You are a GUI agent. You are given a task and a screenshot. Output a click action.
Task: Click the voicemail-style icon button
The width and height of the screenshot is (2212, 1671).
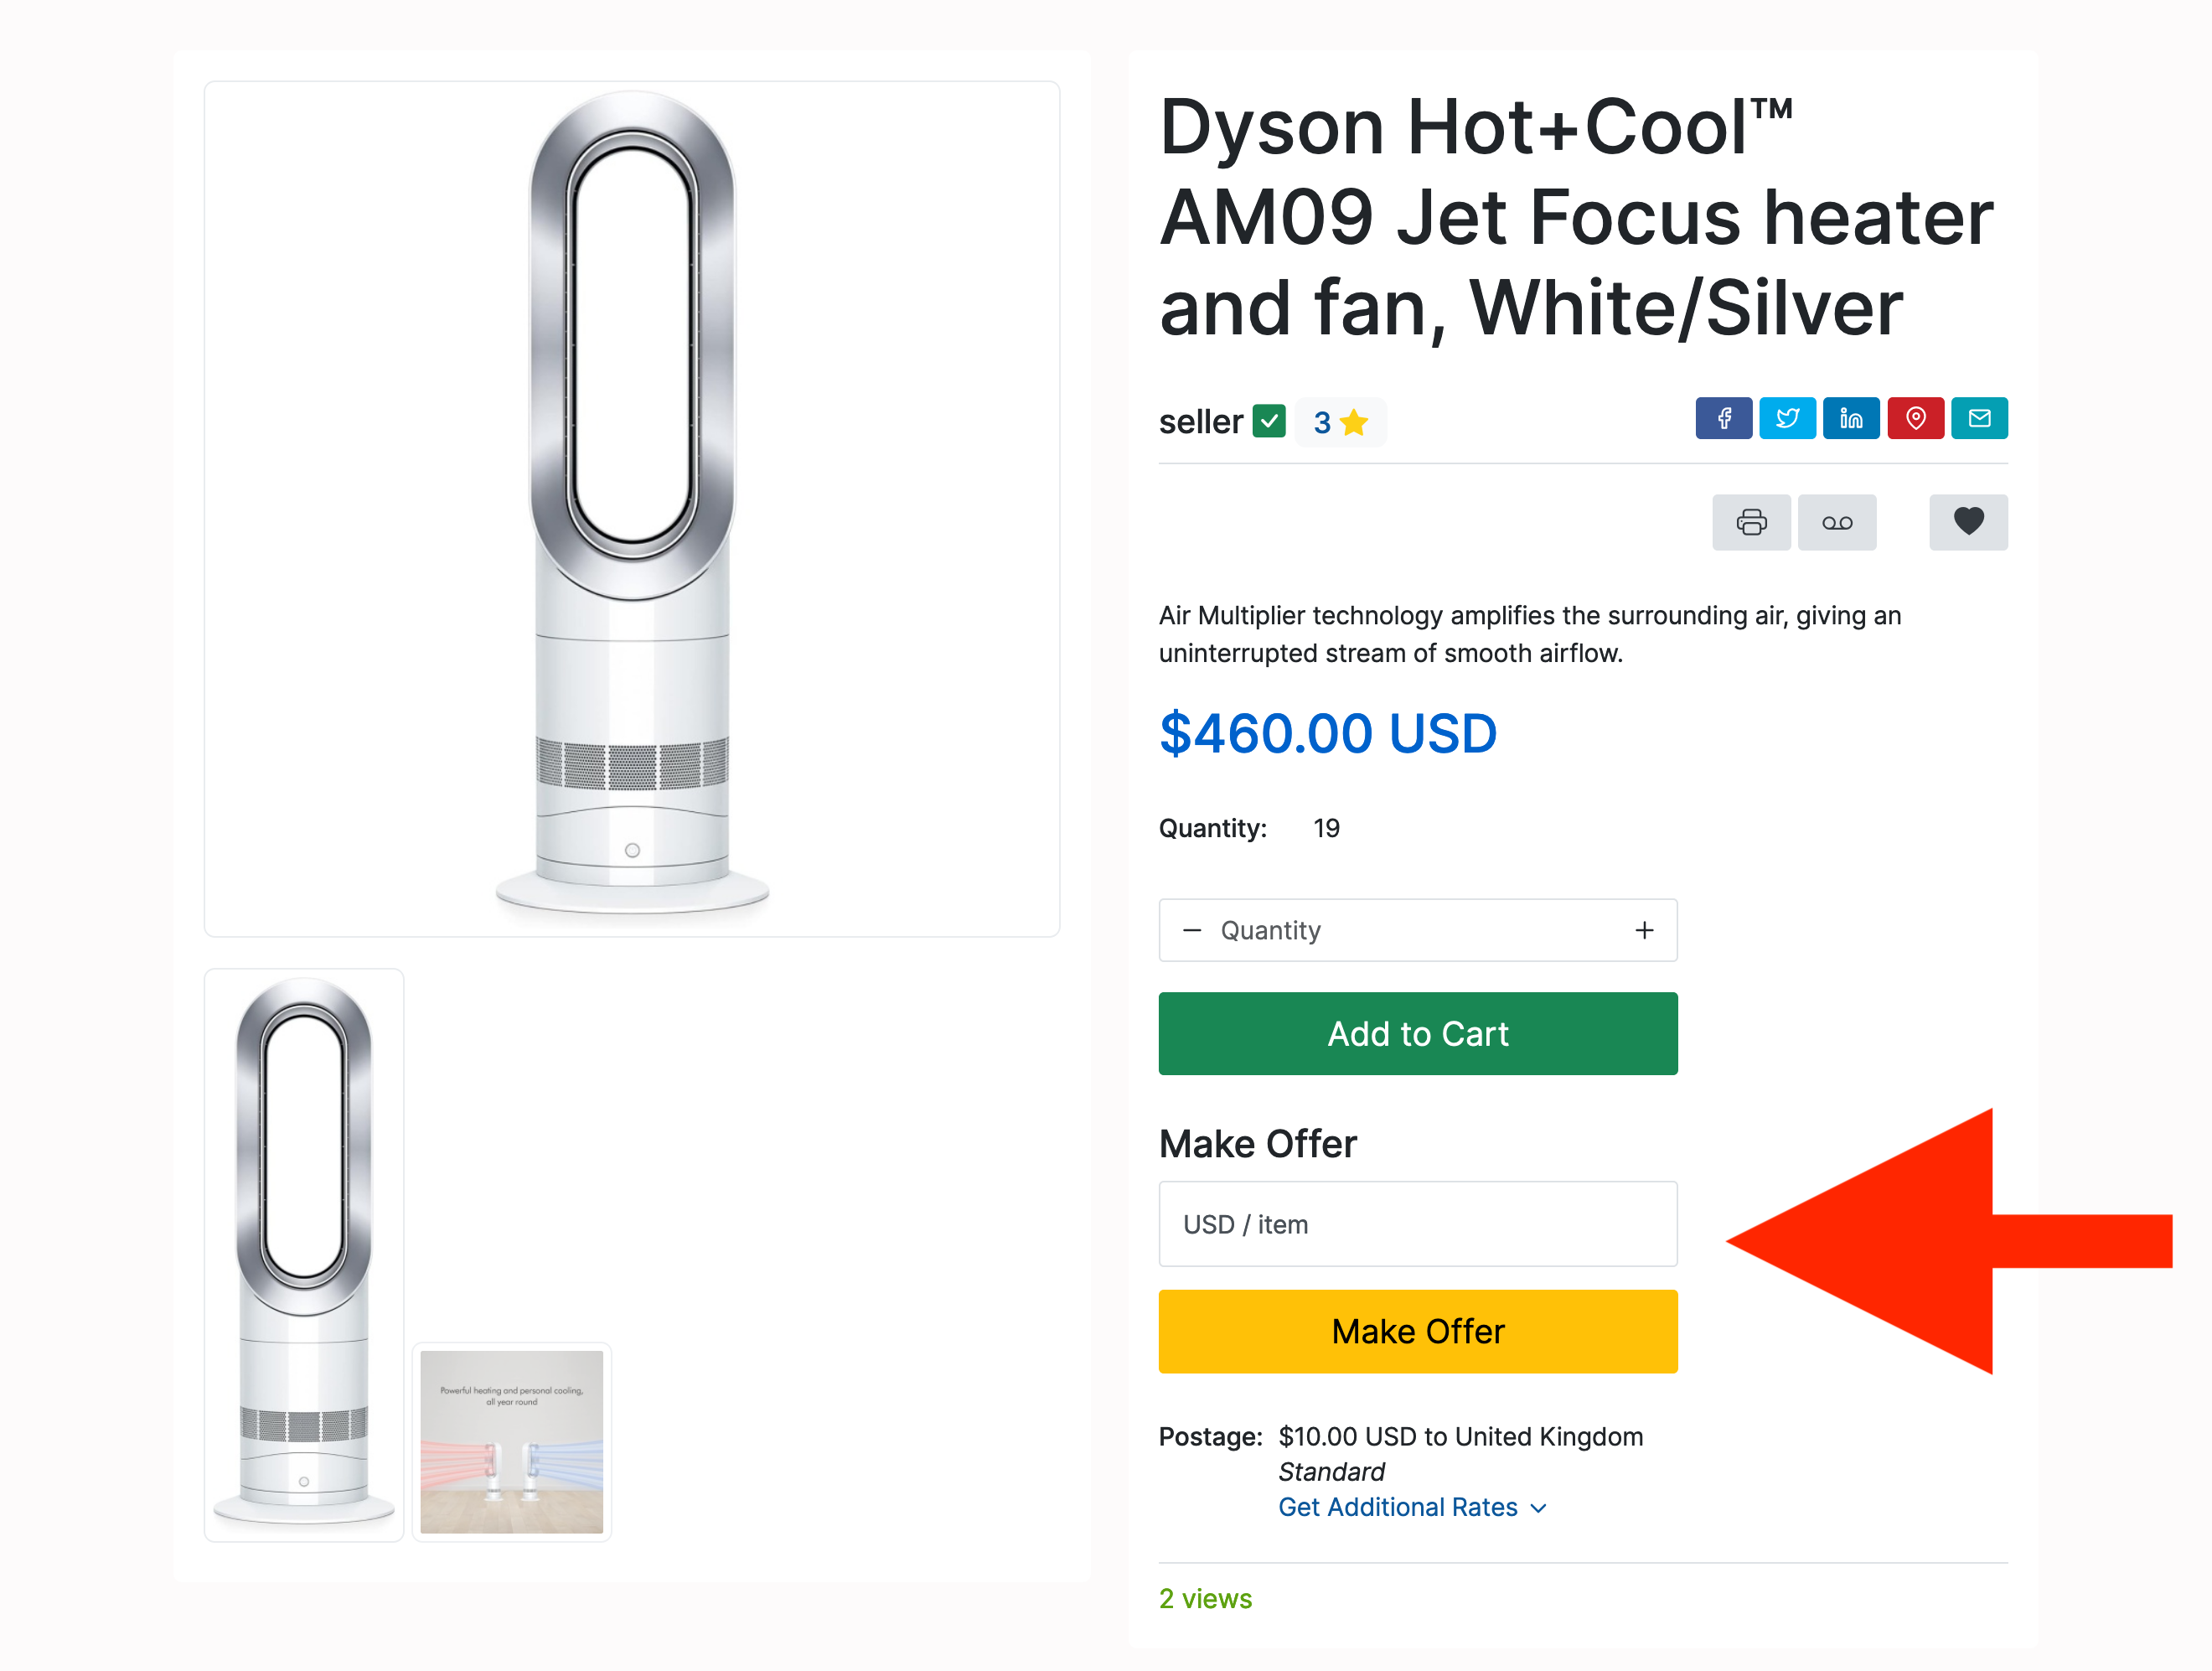(x=1837, y=522)
